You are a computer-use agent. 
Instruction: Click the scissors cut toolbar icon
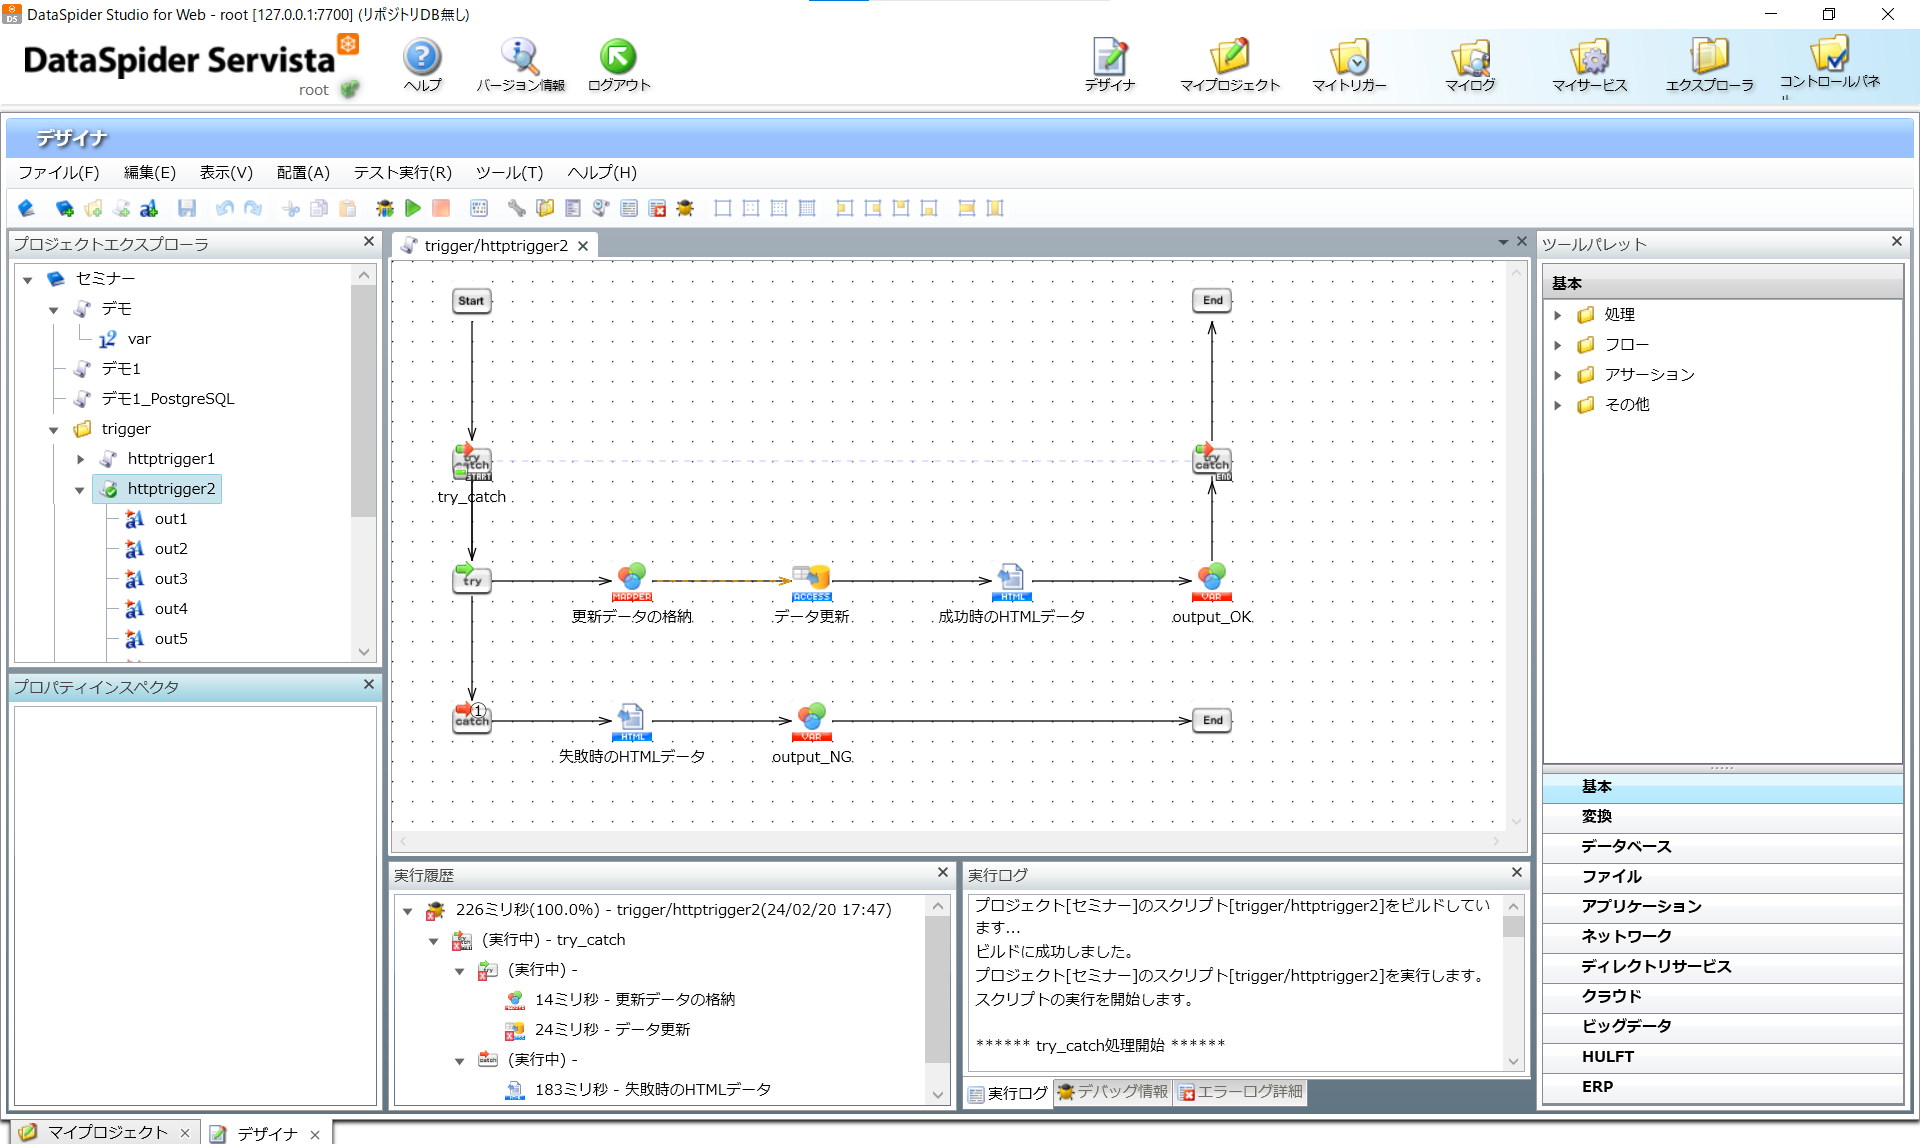[x=291, y=208]
